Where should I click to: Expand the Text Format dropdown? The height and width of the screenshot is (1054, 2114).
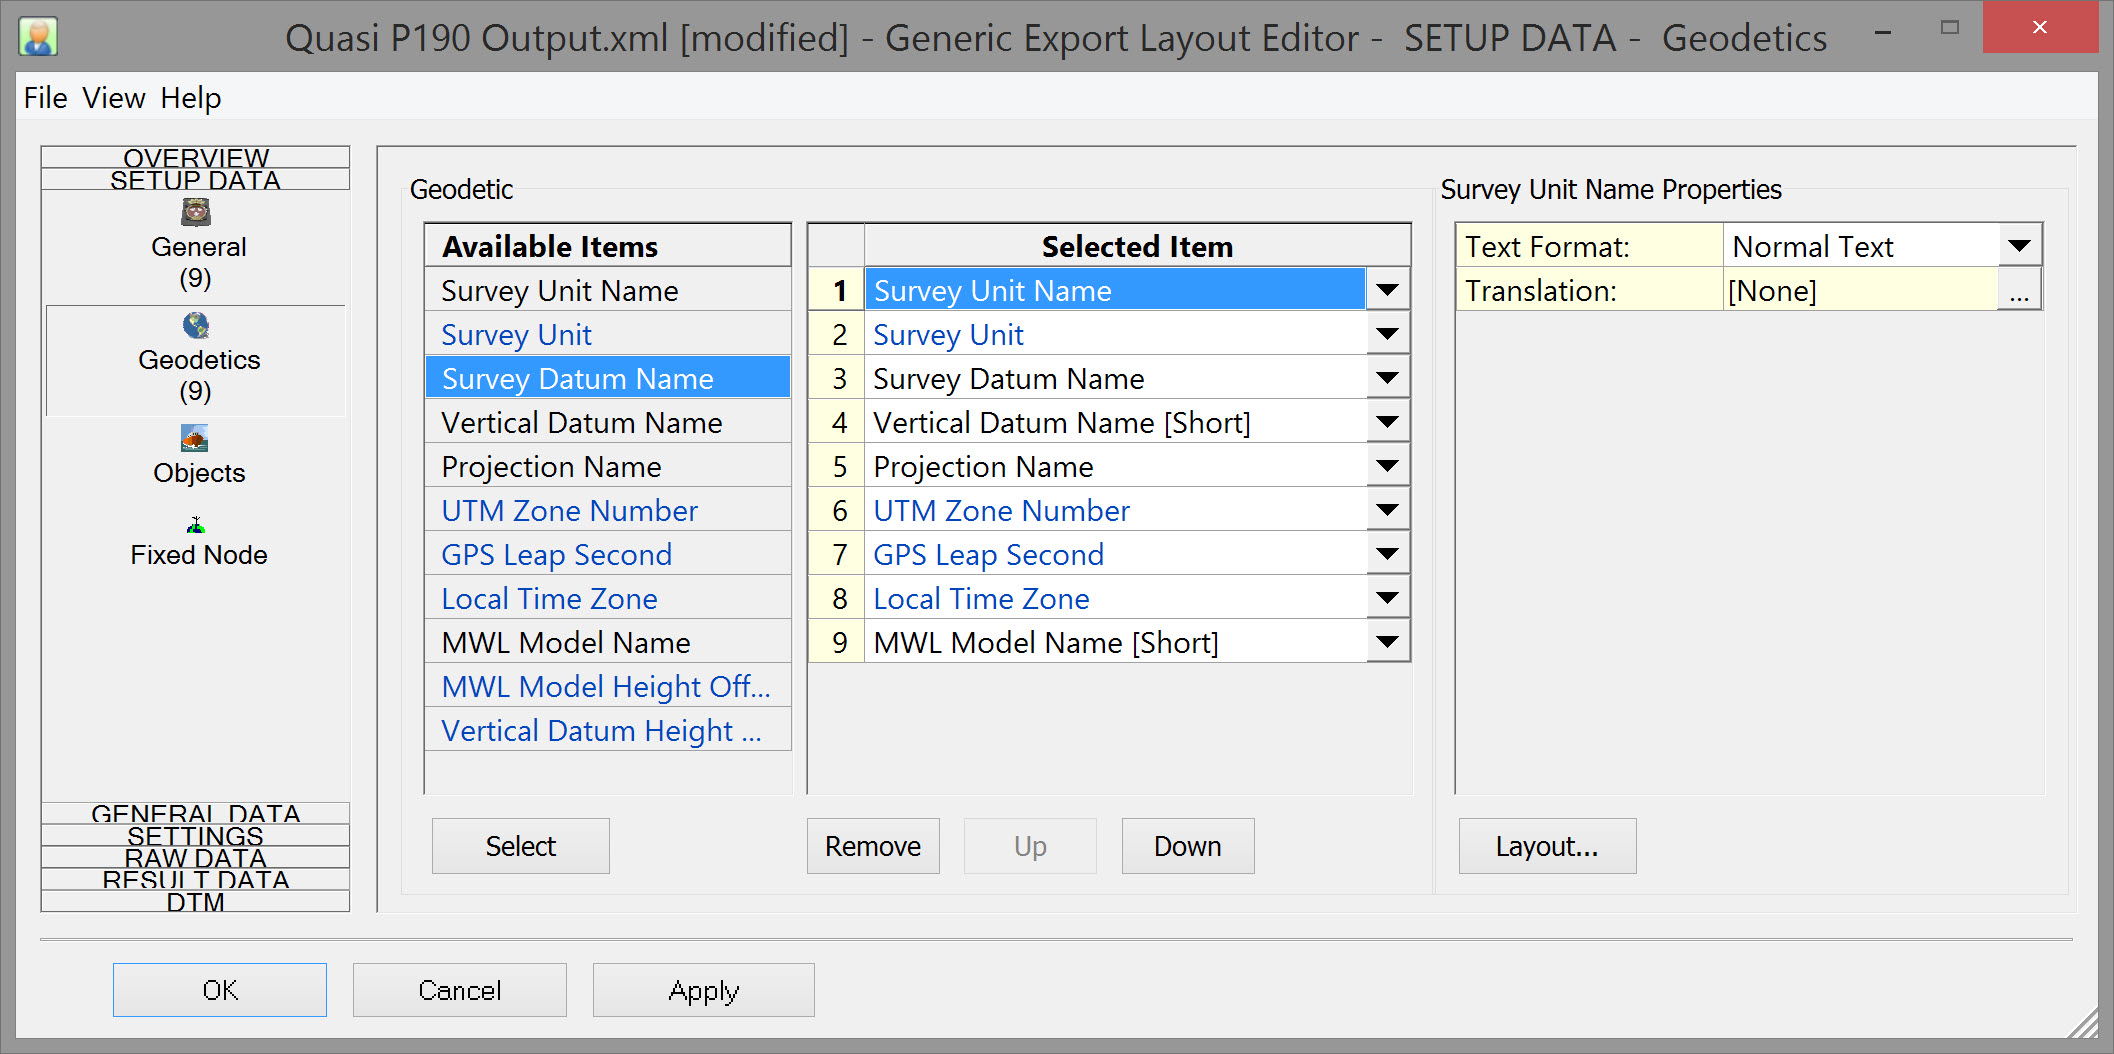pyautogui.click(x=2019, y=246)
